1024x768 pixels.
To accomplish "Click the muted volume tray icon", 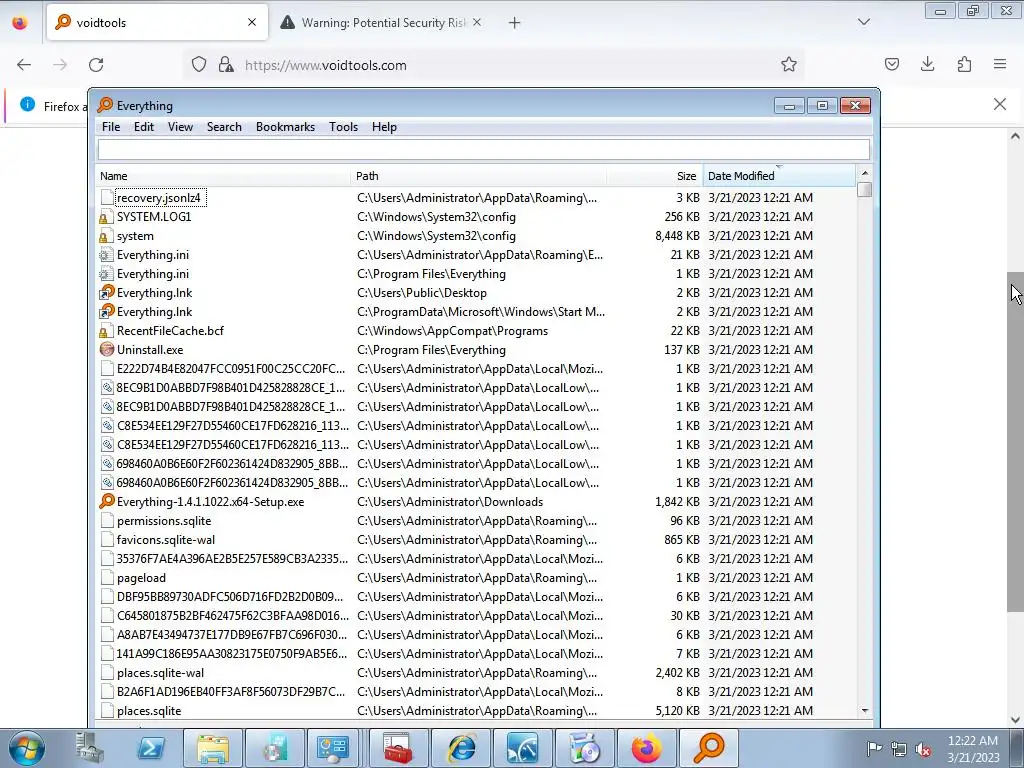I will 923,749.
